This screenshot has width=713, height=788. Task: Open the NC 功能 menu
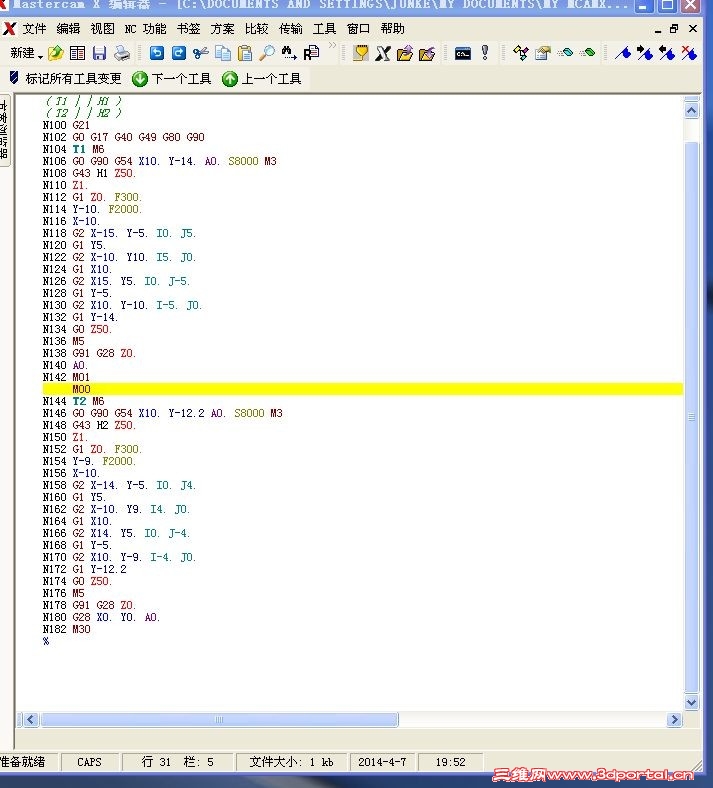coord(145,29)
